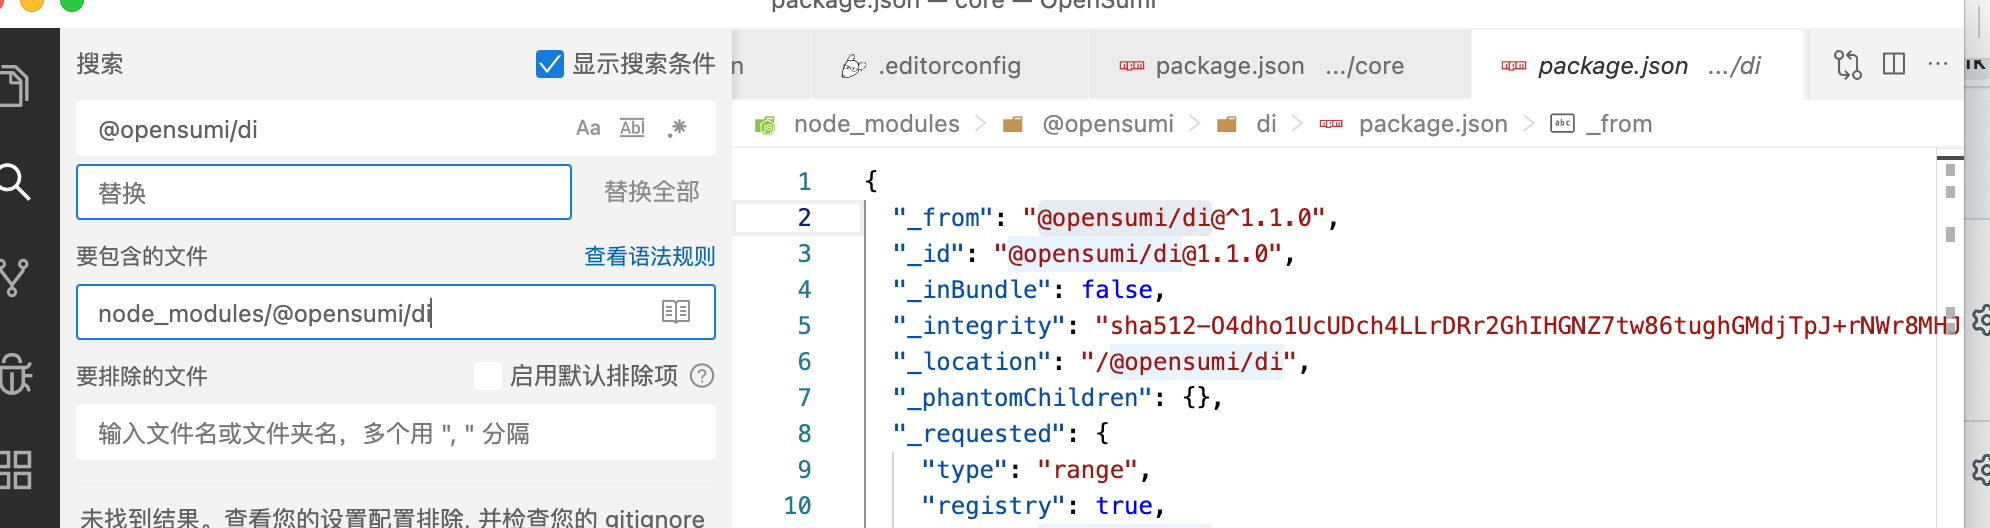Focus the exclude files input field

pyautogui.click(x=396, y=433)
